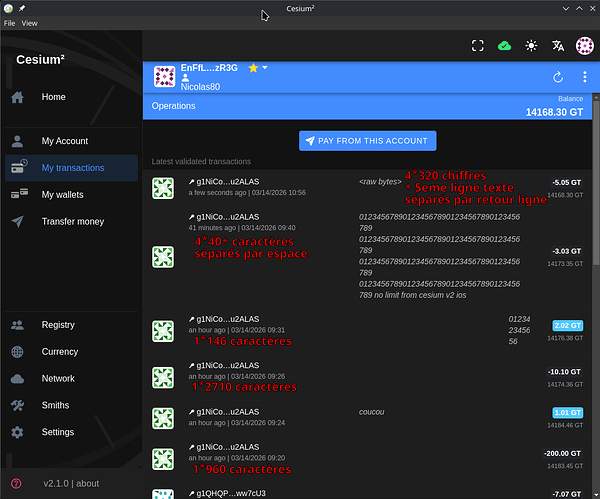The width and height of the screenshot is (600, 499).
Task: Select the EnFfL...zR3G account identicon
Action: click(165, 77)
